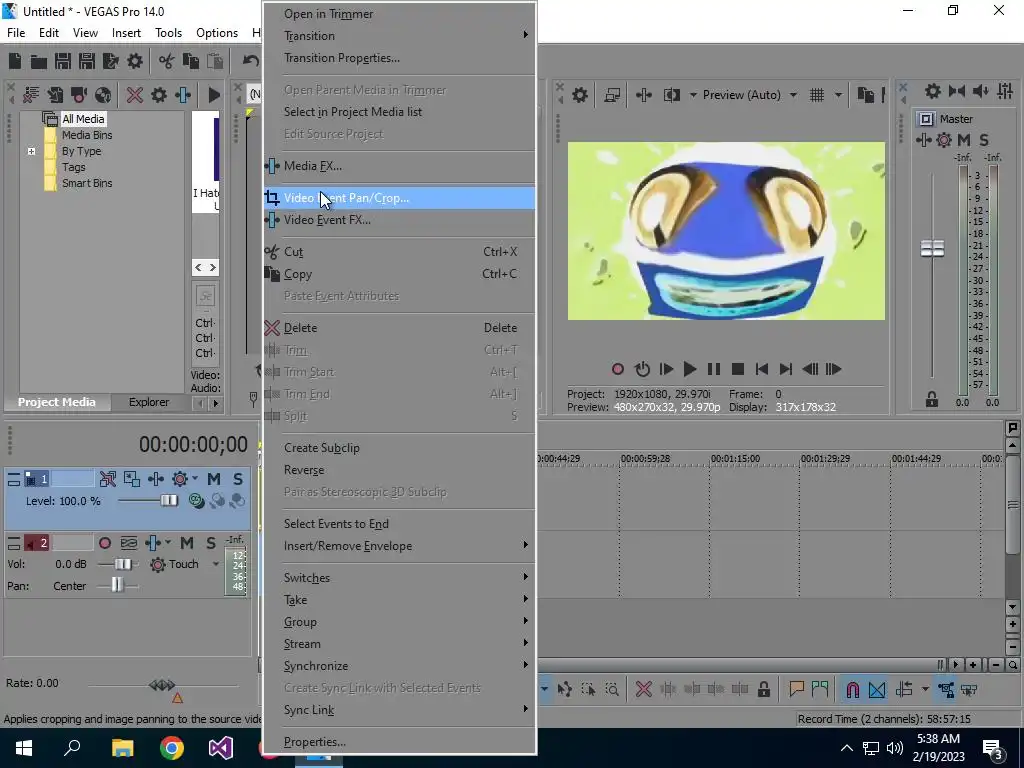Click the Pause button in preview transport

click(x=714, y=369)
